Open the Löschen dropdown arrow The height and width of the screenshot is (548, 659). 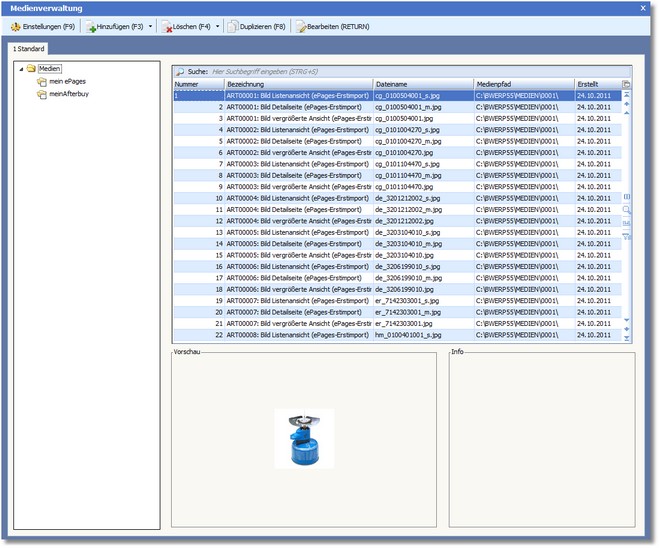pyautogui.click(x=218, y=27)
